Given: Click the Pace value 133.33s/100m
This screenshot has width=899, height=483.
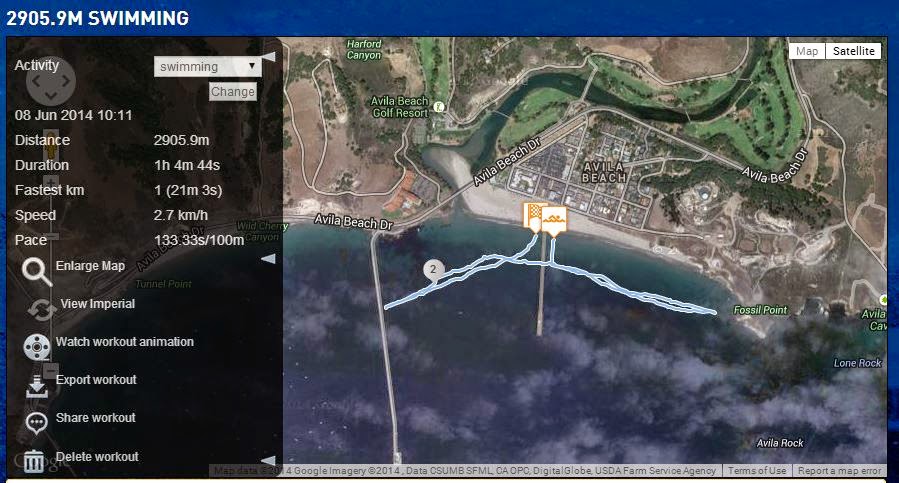Looking at the screenshot, I should (x=199, y=240).
